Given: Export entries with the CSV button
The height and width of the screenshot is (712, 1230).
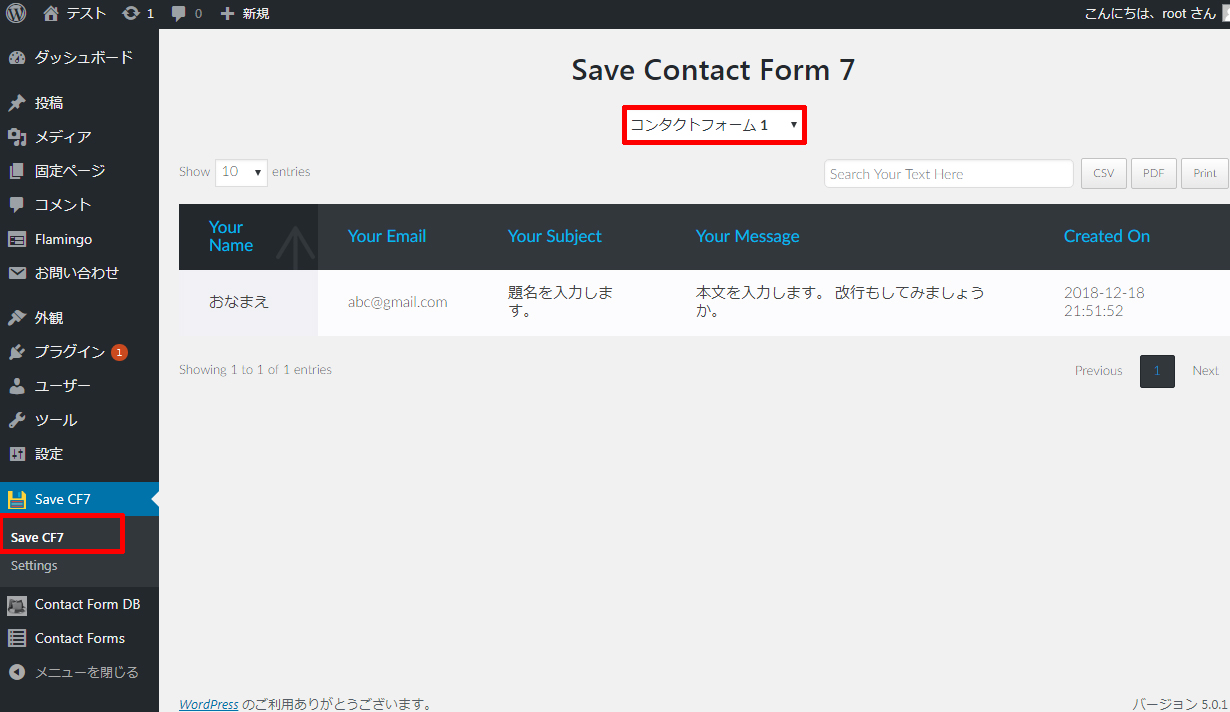Looking at the screenshot, I should (x=1103, y=173).
